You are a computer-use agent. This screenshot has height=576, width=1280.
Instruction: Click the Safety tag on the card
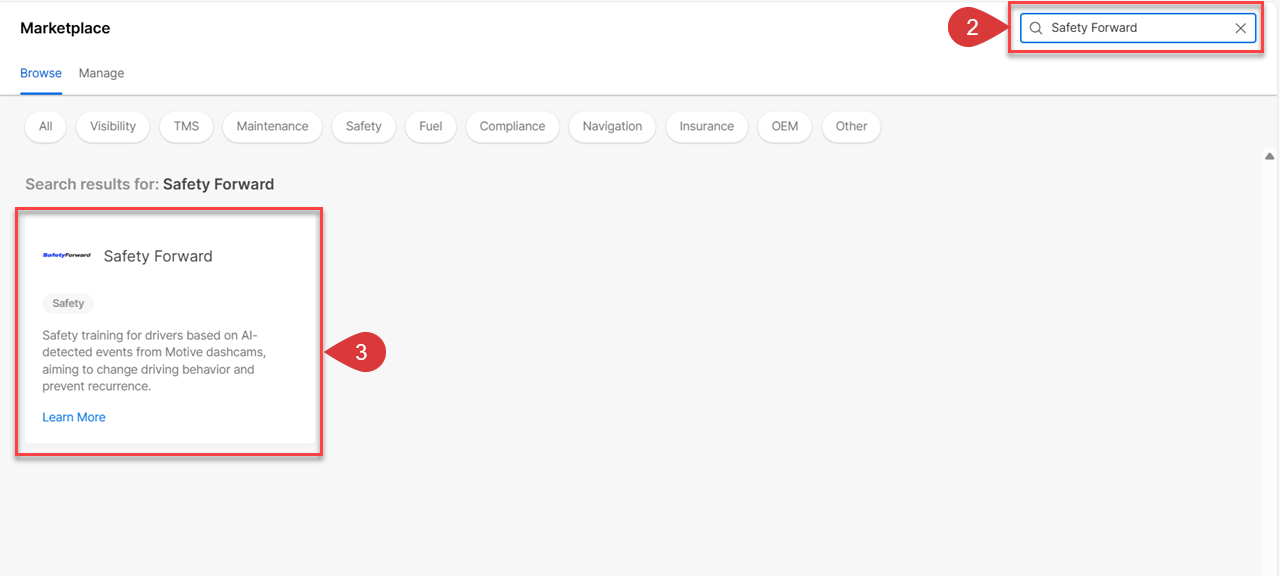(x=68, y=303)
